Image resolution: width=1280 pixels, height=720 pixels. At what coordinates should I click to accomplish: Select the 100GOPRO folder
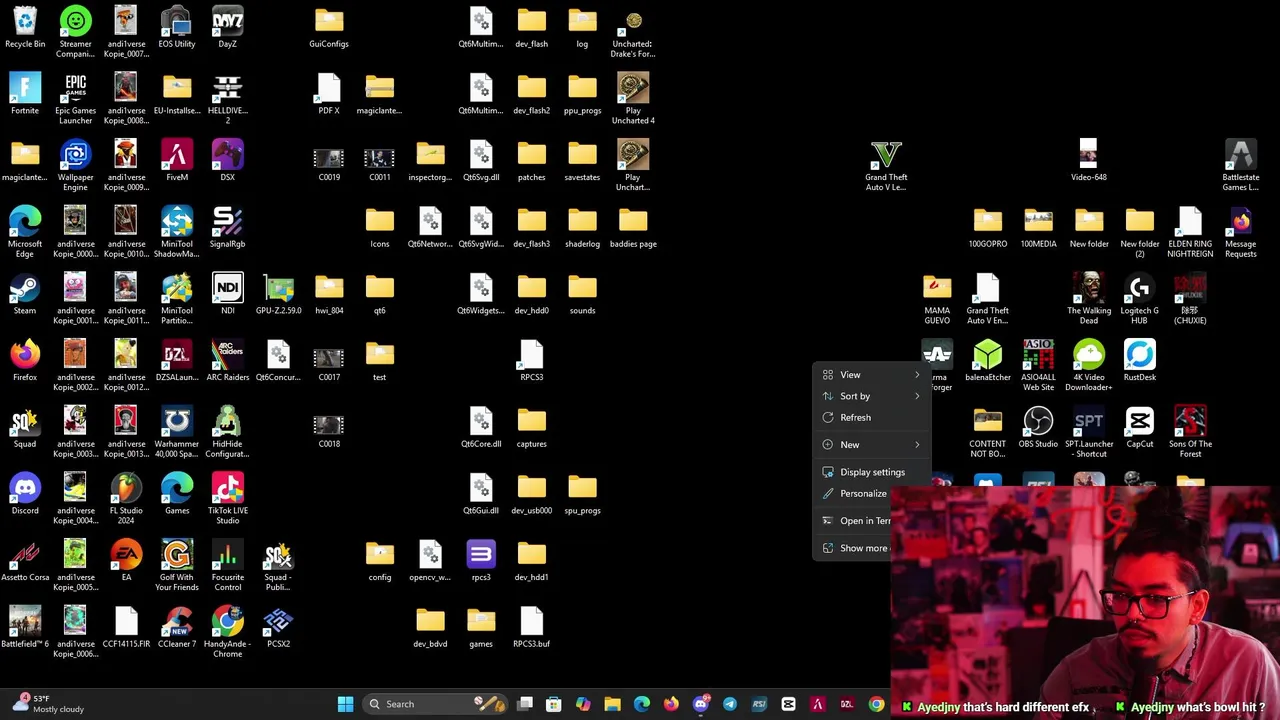coord(987,227)
